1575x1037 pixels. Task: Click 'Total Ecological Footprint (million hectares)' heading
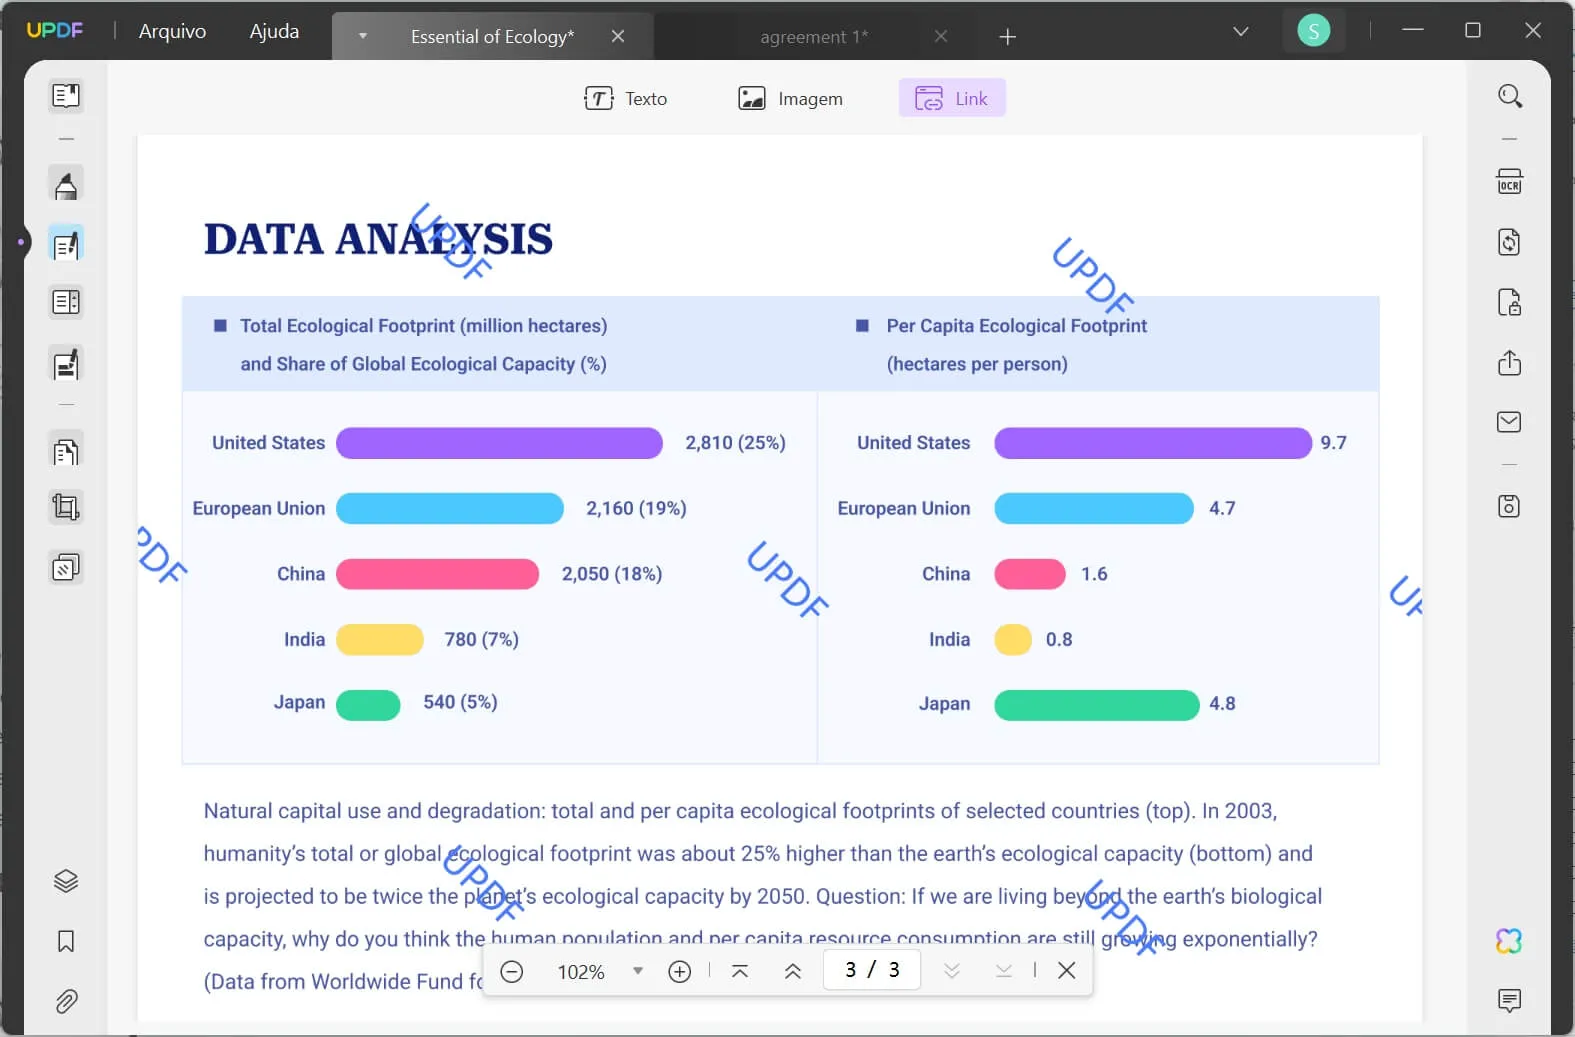(423, 326)
